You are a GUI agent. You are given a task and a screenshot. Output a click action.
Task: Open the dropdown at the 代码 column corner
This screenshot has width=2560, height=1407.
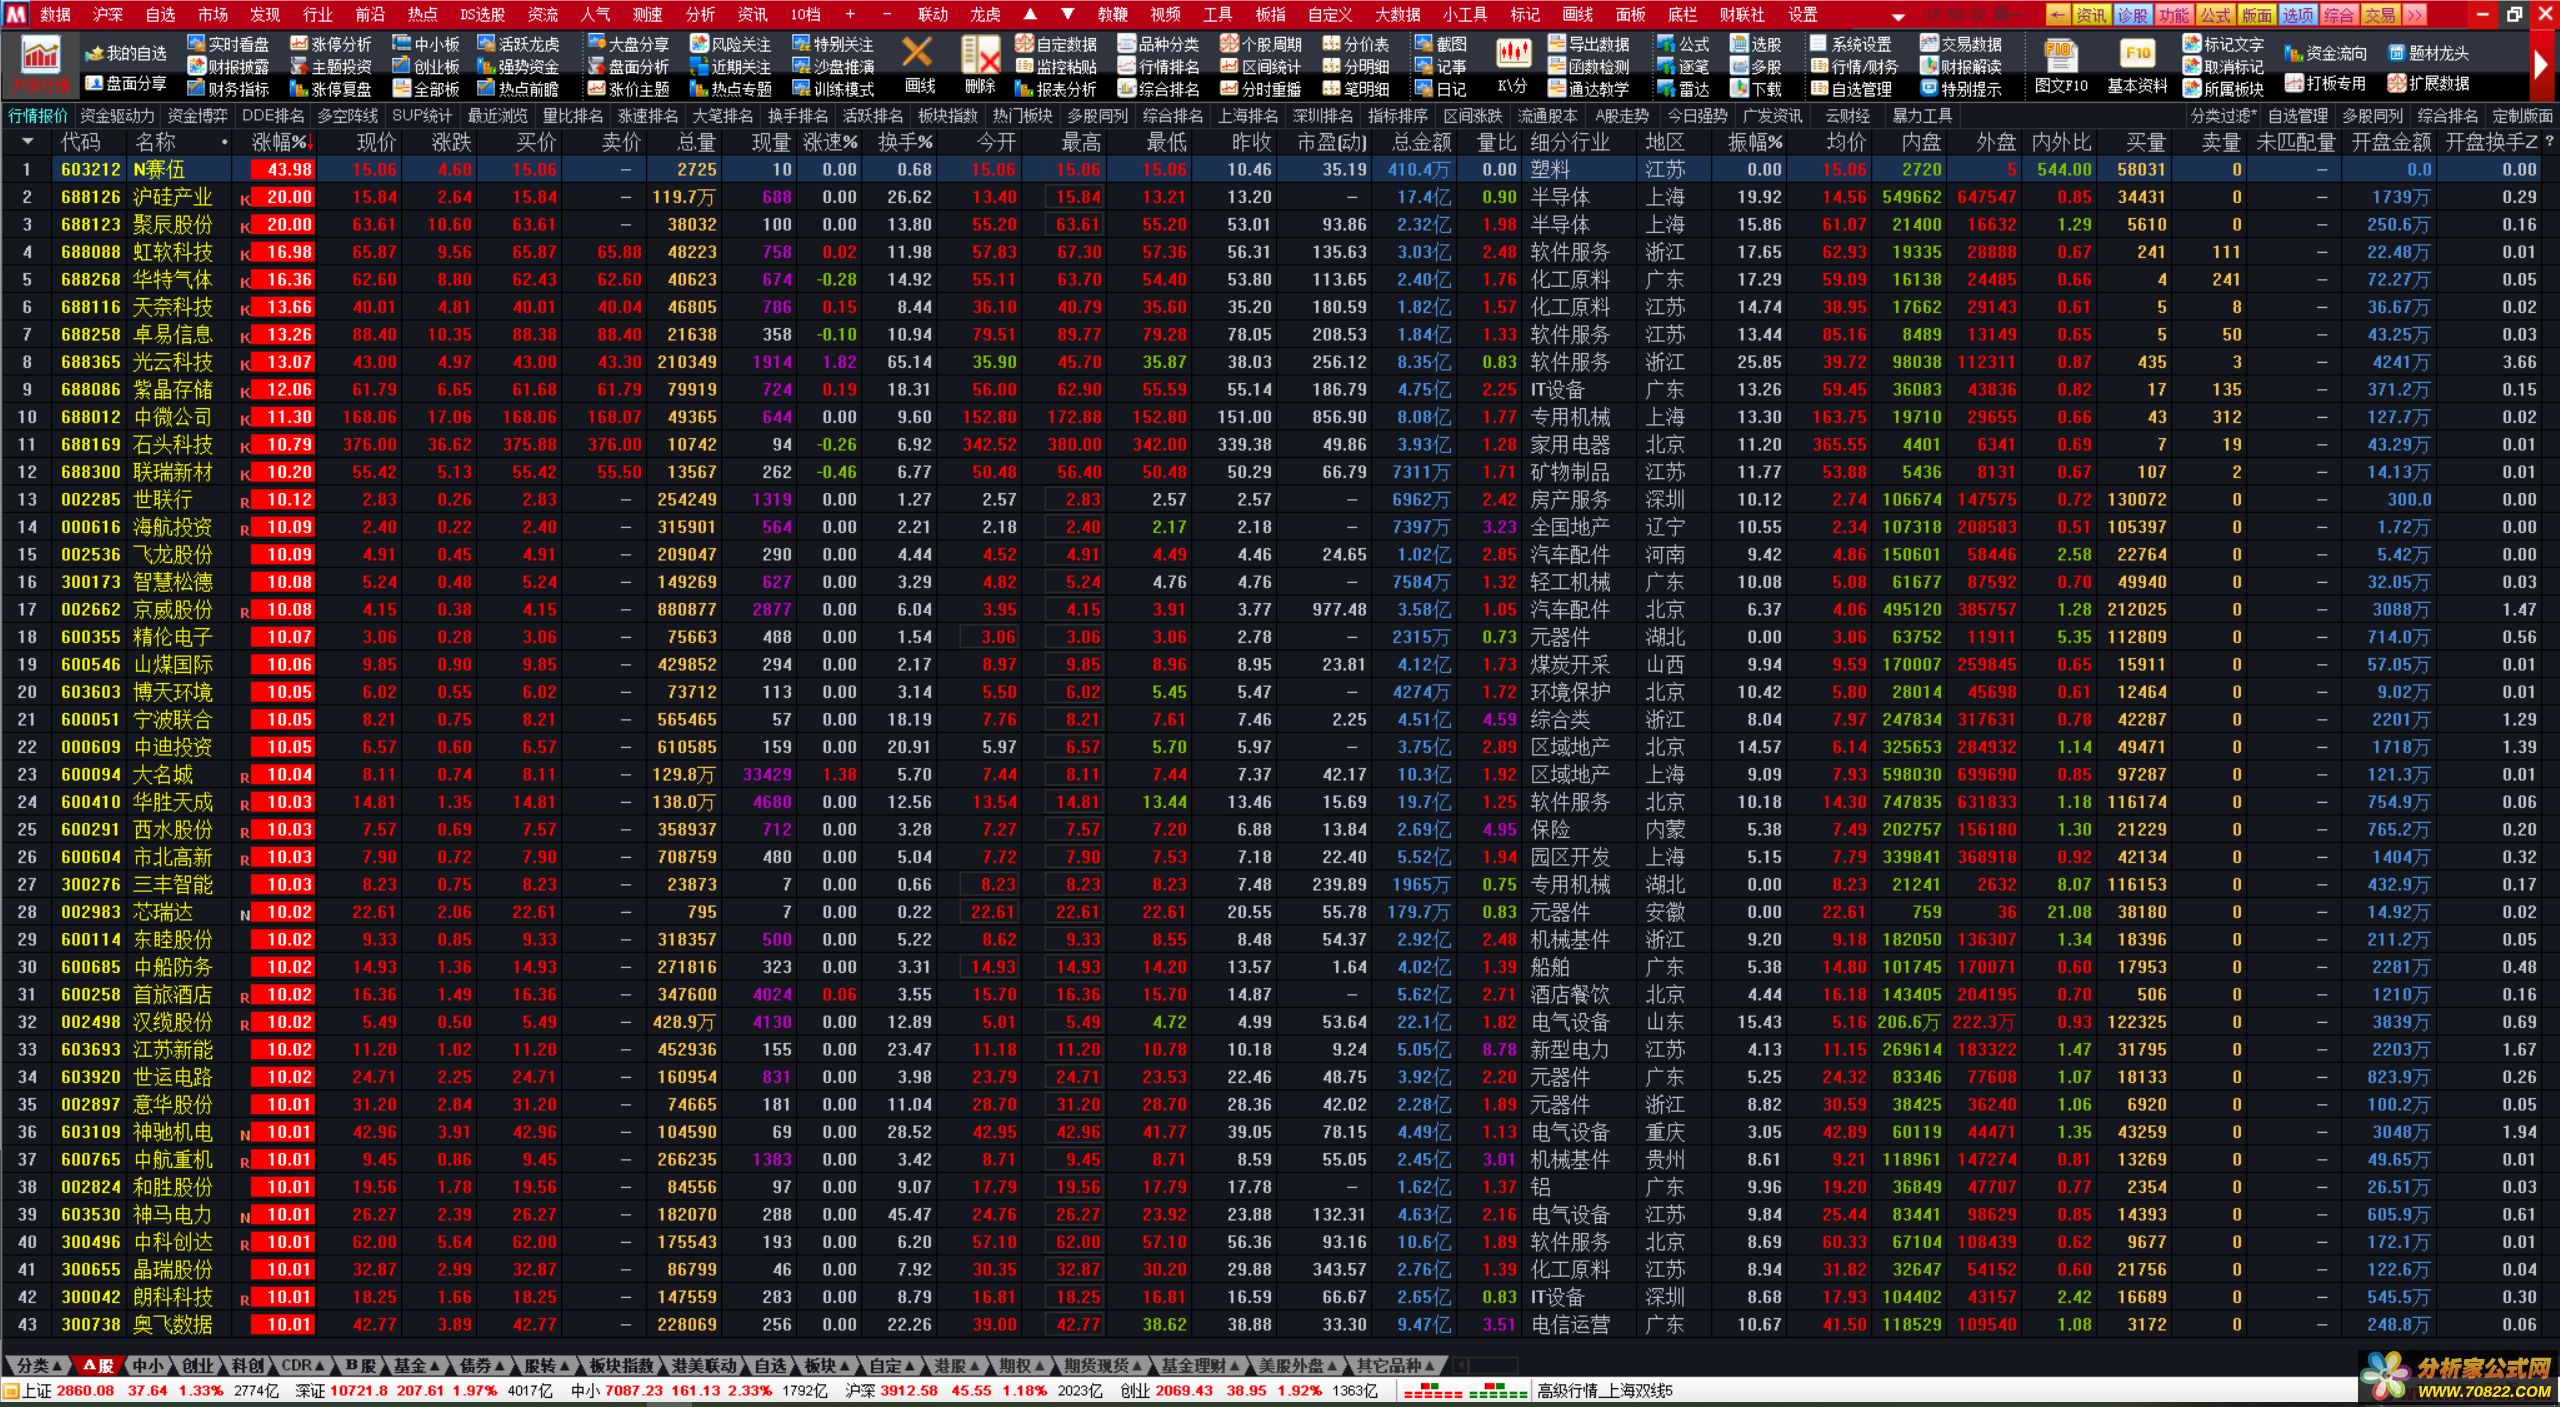pyautogui.click(x=27, y=142)
